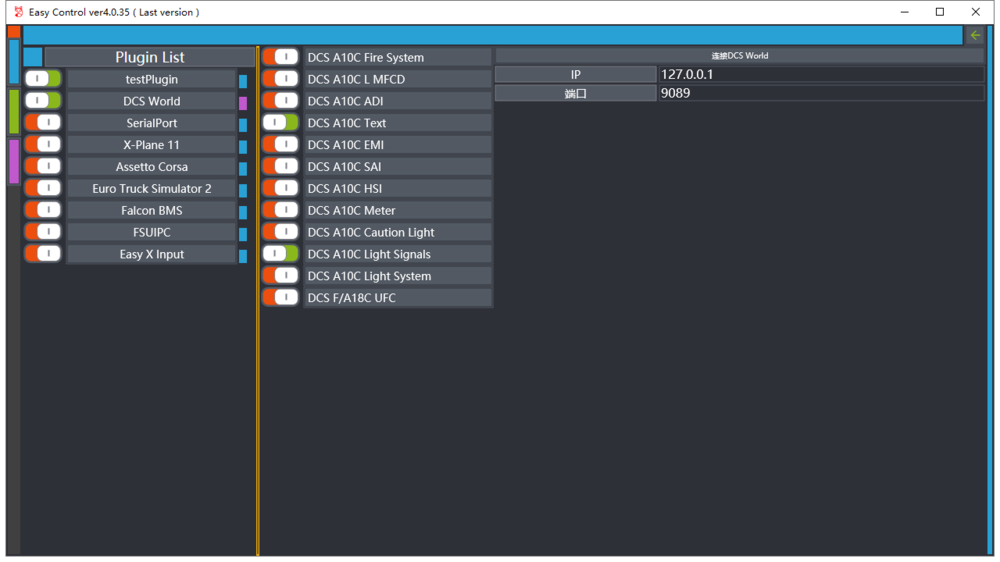Maximize the Easy Control window

(939, 11)
